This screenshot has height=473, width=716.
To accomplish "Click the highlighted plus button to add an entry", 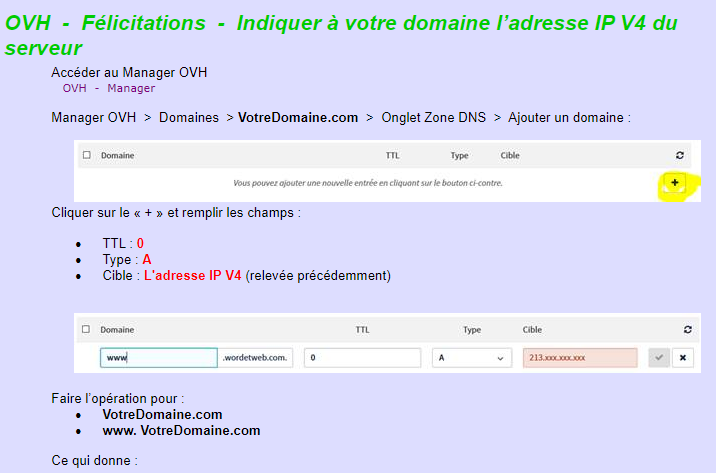I will (675, 183).
